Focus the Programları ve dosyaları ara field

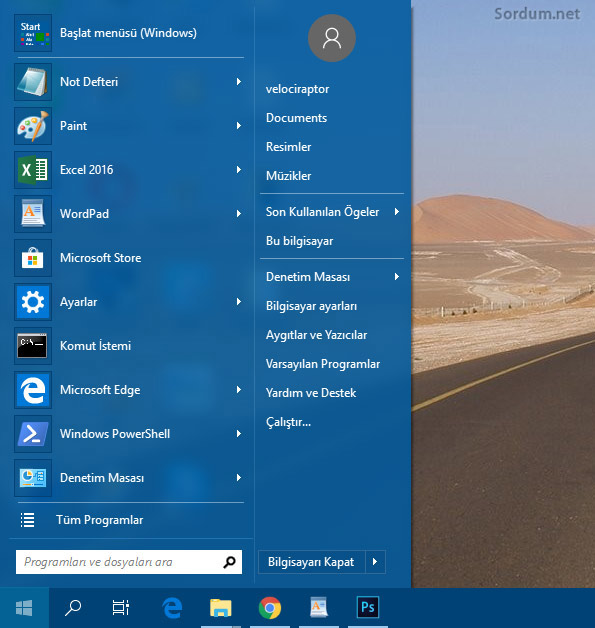click(x=129, y=562)
